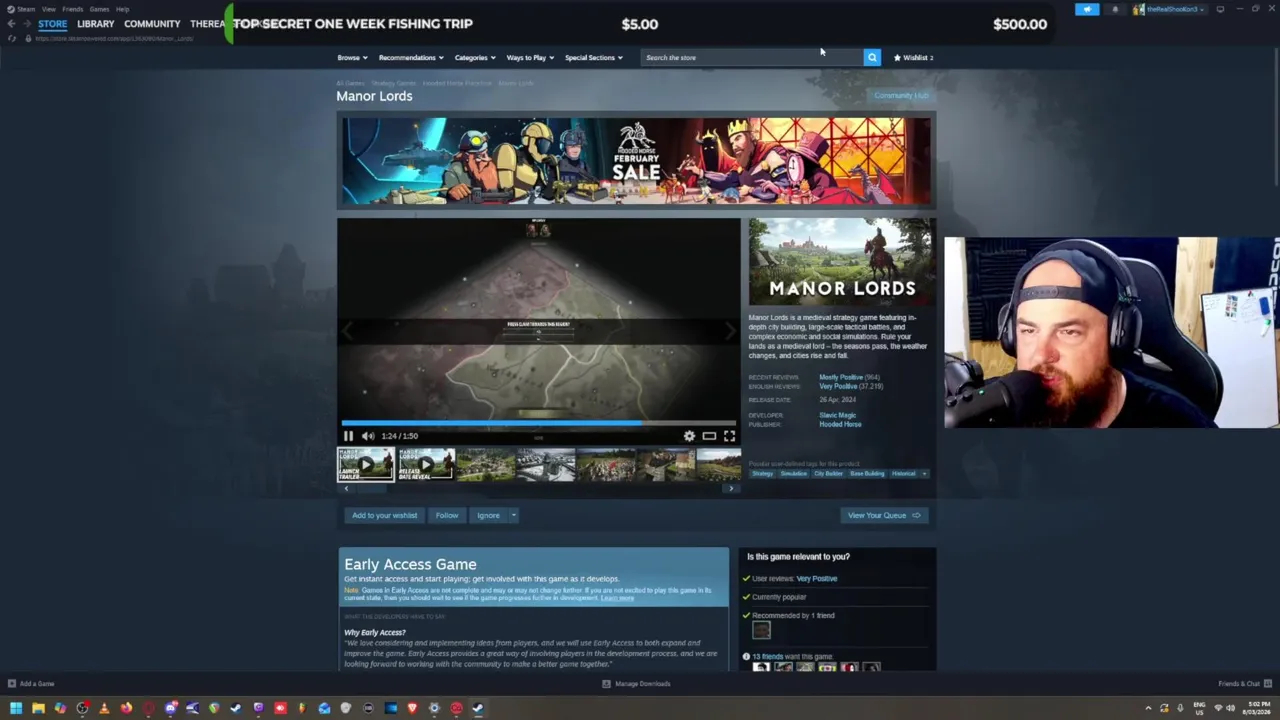This screenshot has height=720, width=1280.
Task: Open the Base Building tag
Action: click(x=867, y=474)
